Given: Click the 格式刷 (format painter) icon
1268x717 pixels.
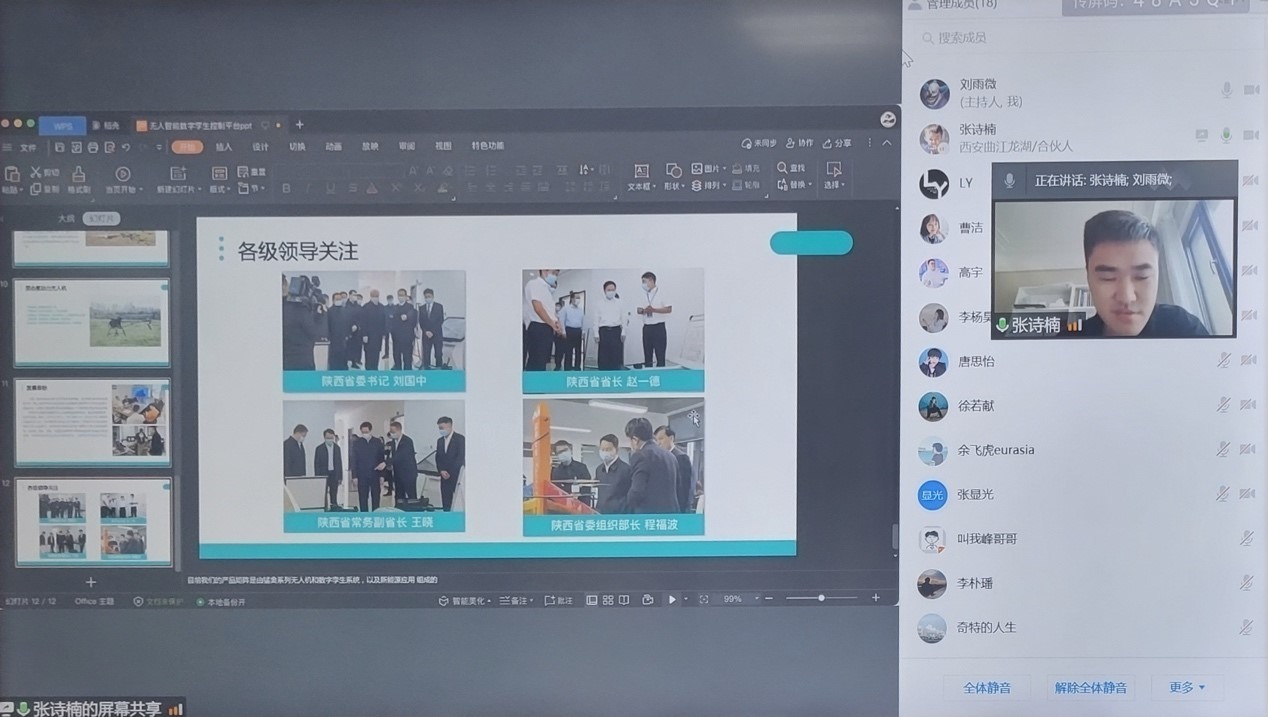Looking at the screenshot, I should (x=78, y=175).
